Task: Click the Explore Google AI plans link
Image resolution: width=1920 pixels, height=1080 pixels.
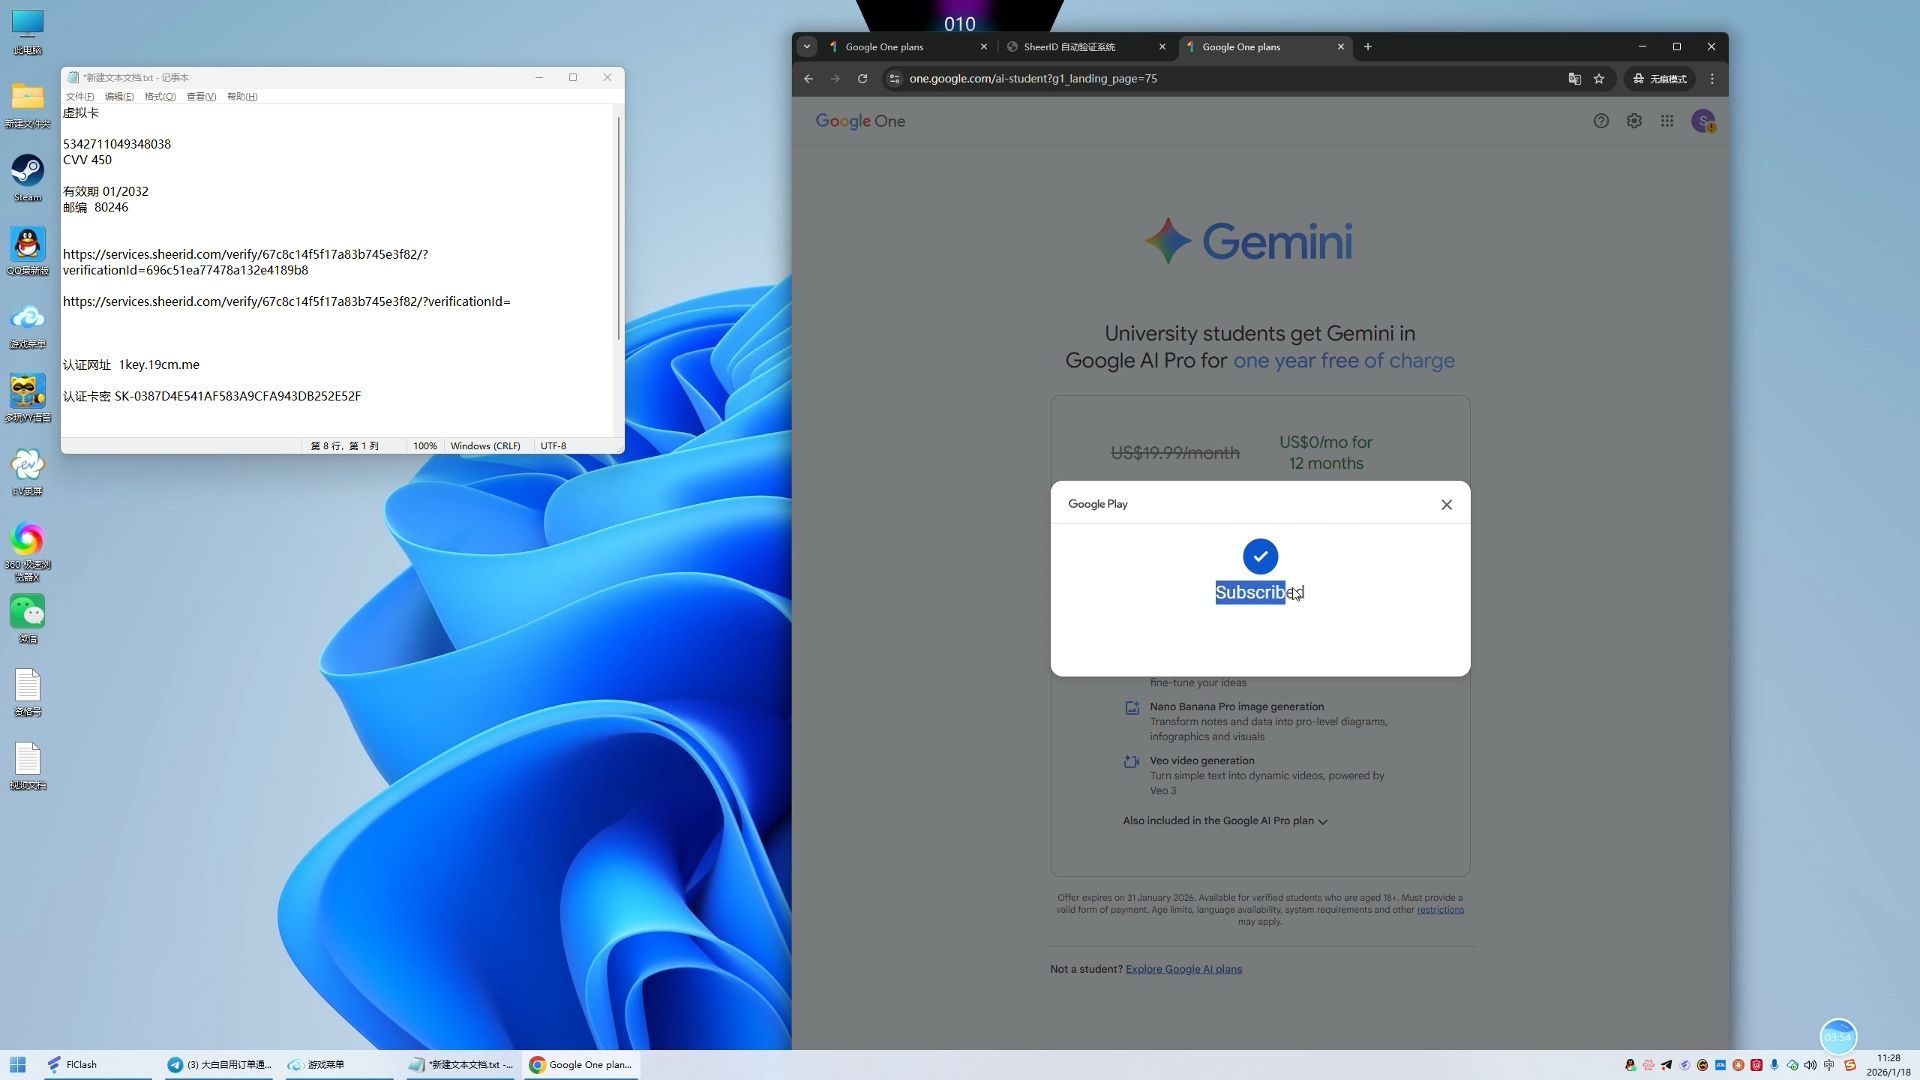Action: pyautogui.click(x=1183, y=969)
